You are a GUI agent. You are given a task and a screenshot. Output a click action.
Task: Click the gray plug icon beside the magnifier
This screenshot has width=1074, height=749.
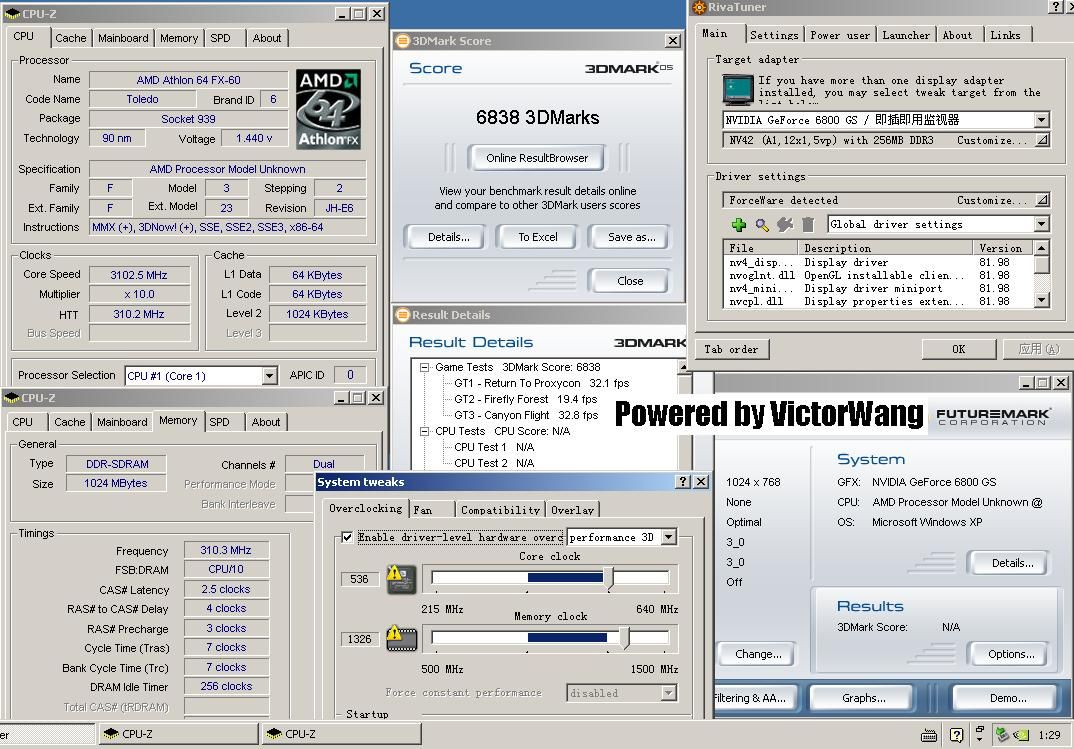coord(785,224)
